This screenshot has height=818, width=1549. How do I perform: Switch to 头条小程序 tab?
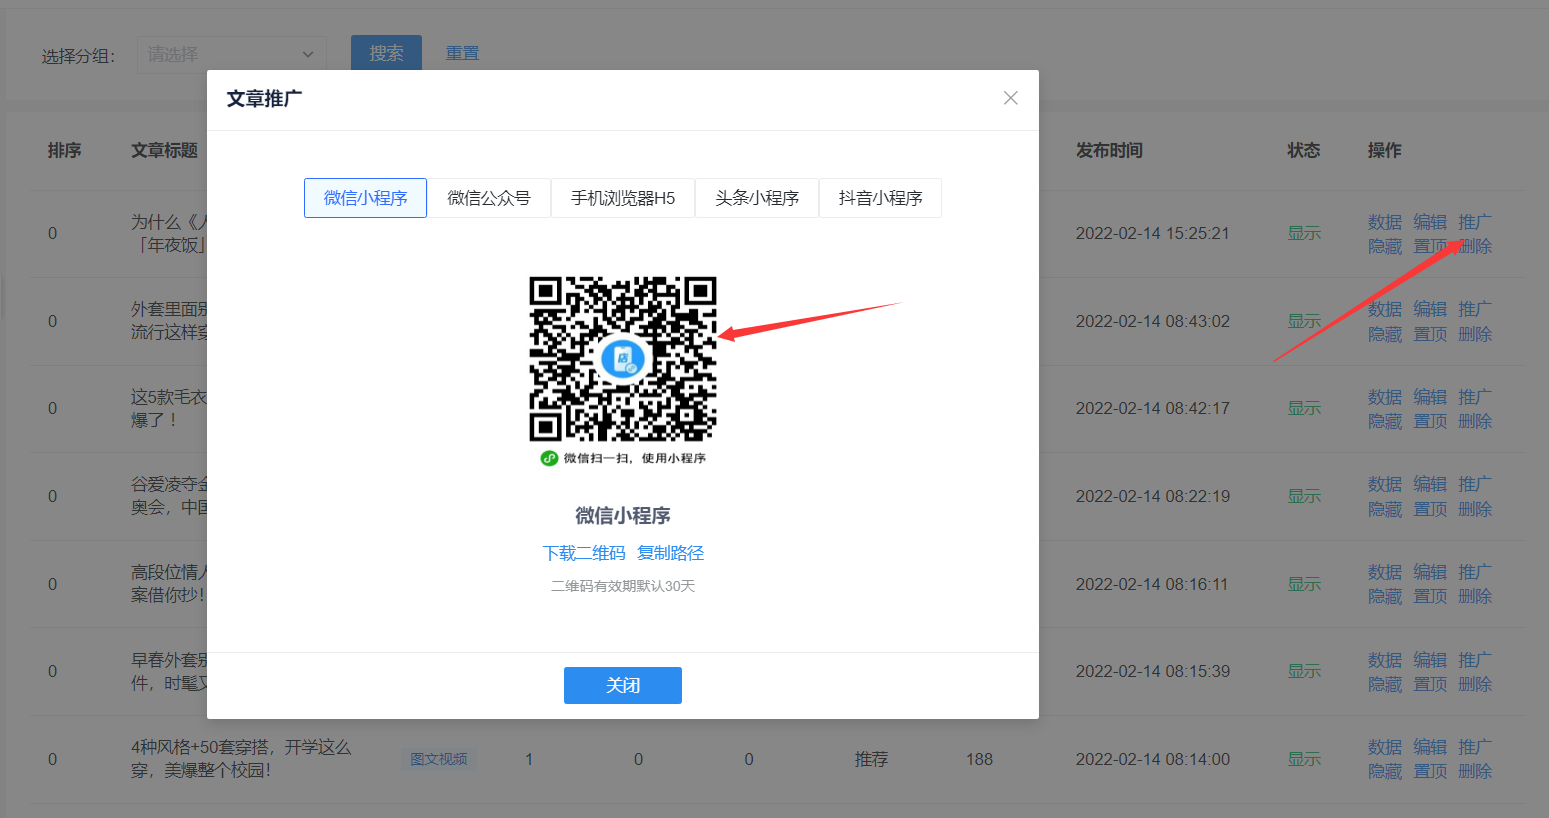tap(757, 198)
